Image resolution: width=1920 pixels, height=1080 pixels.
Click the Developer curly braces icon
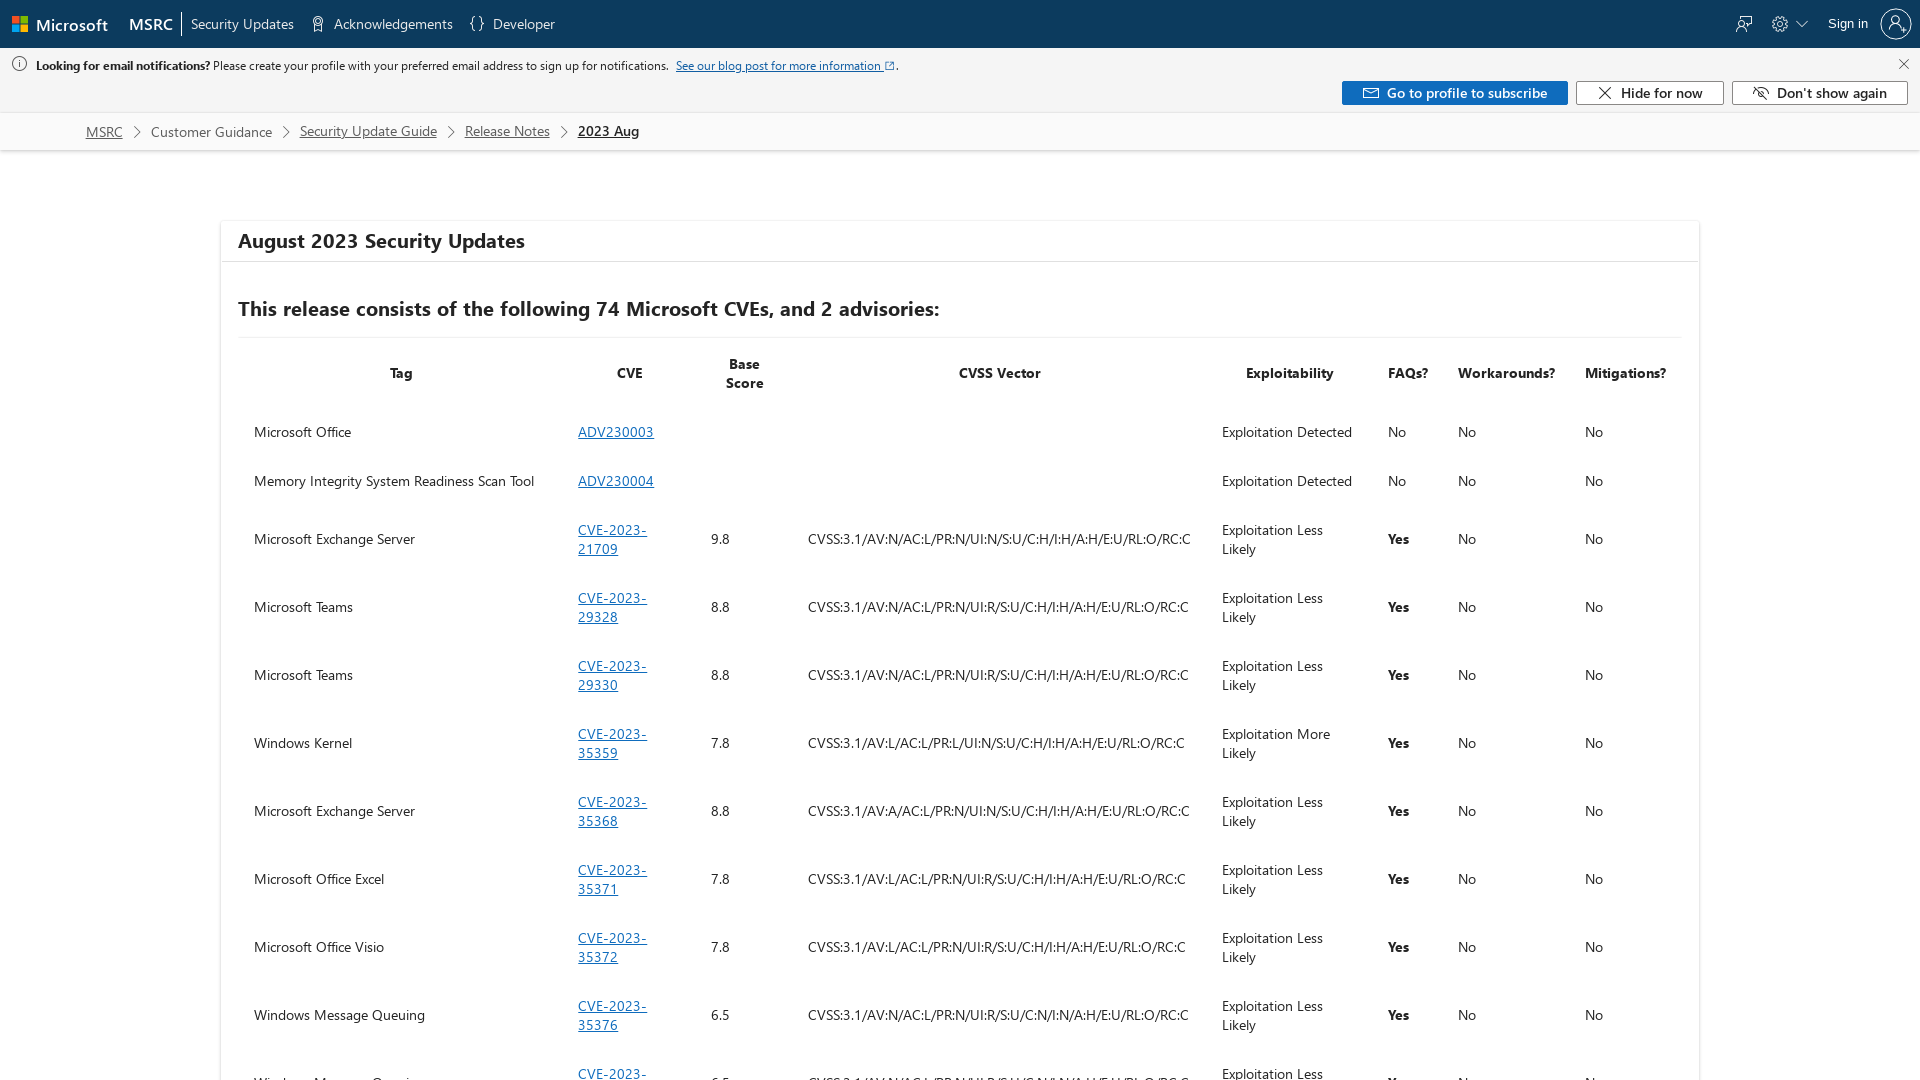point(477,24)
